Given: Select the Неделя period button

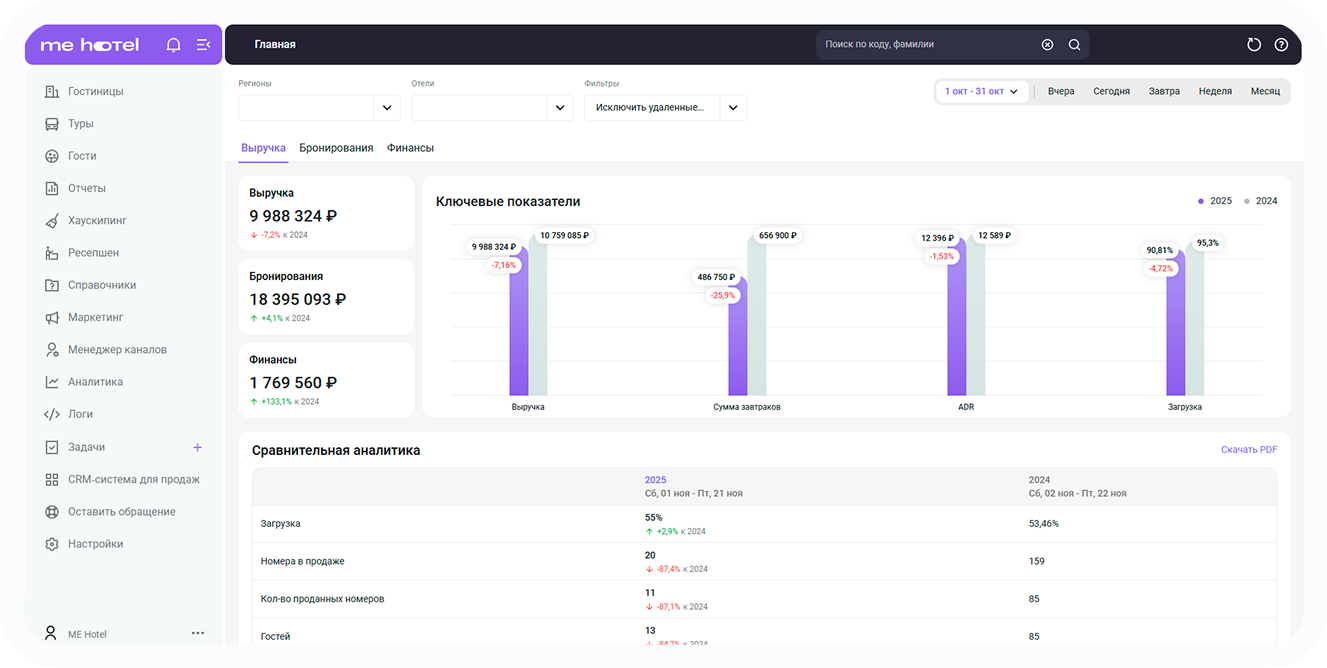Looking at the screenshot, I should [x=1214, y=91].
